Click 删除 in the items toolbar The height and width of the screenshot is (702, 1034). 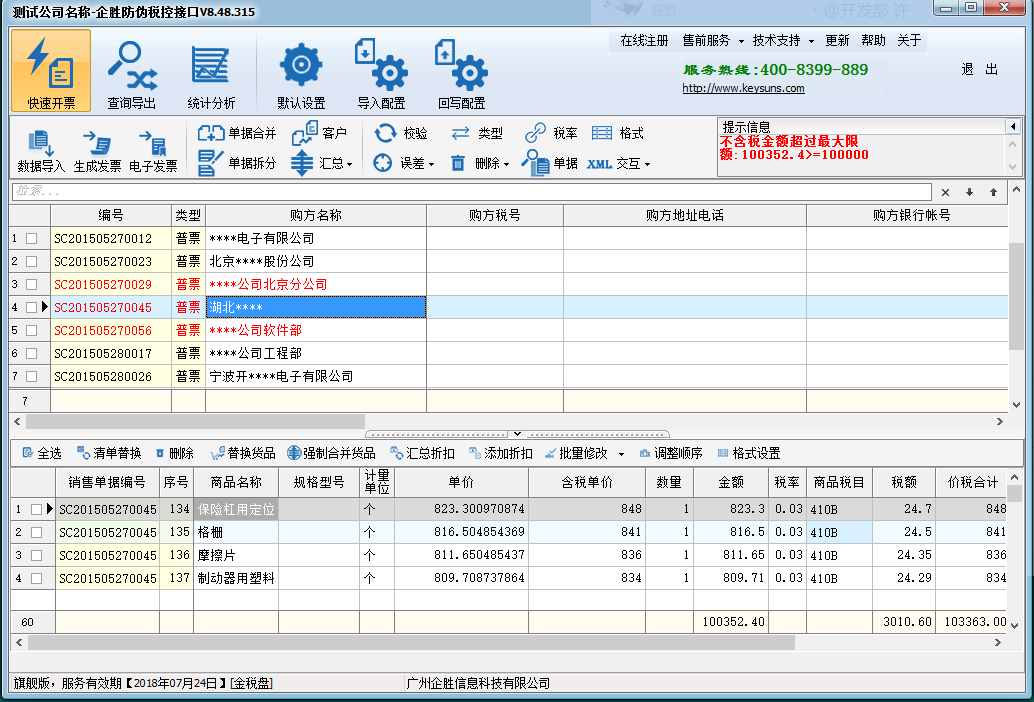pyautogui.click(x=175, y=453)
